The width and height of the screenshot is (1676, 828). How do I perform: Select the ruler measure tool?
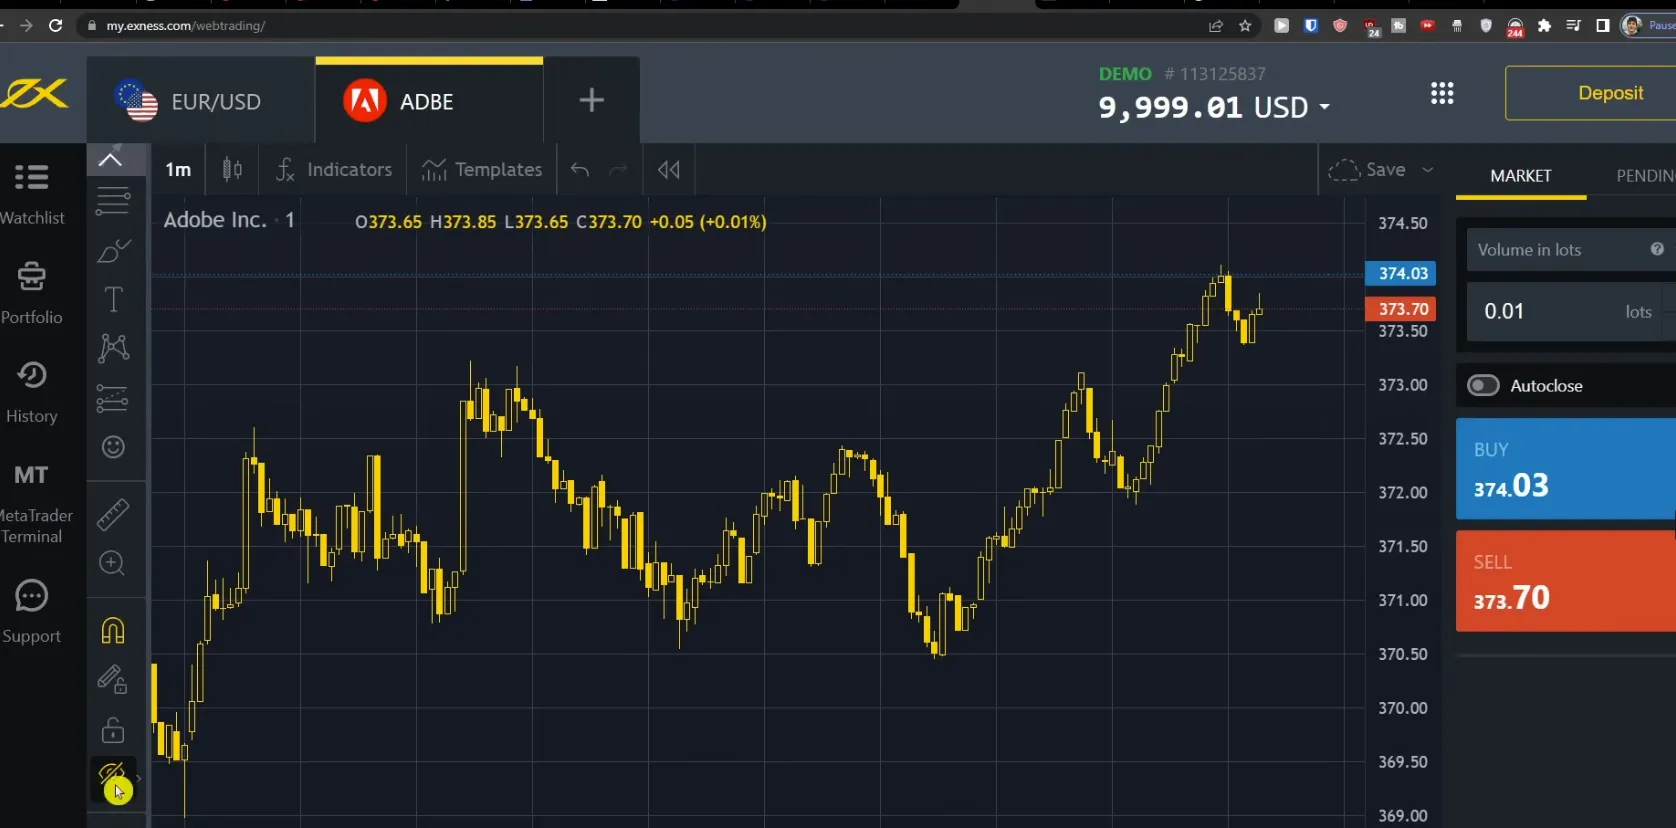(113, 514)
